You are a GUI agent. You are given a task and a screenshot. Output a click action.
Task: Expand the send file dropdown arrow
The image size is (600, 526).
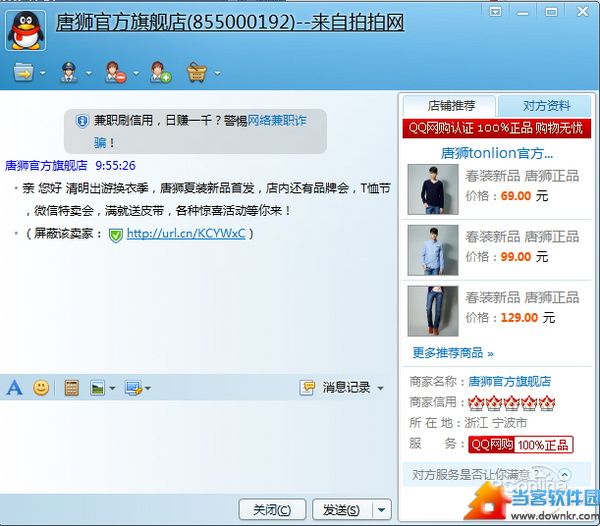pos(43,73)
